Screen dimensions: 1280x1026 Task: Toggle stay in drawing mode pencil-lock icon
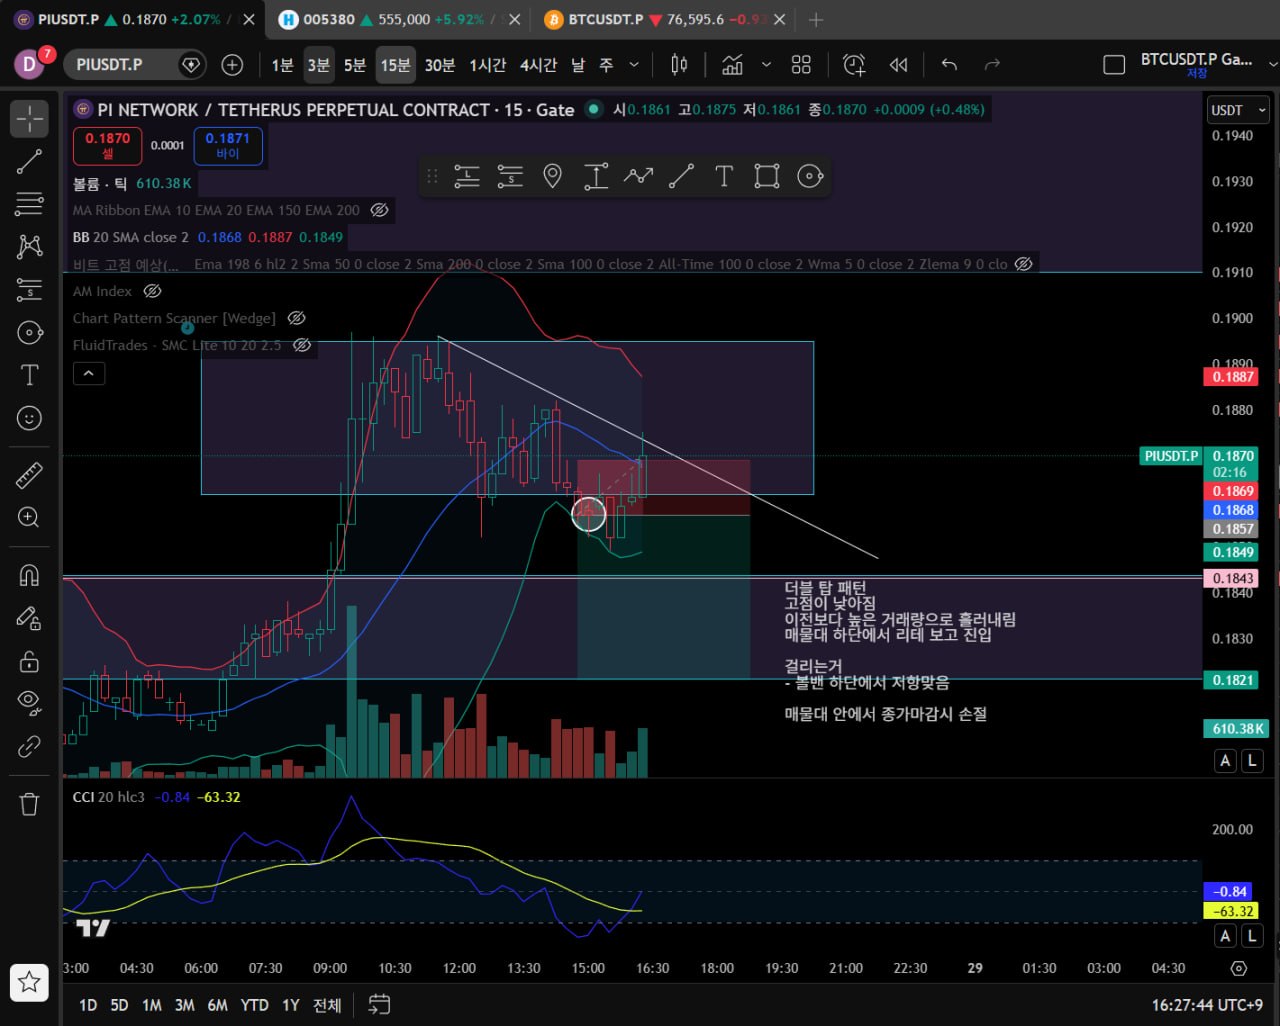29,618
